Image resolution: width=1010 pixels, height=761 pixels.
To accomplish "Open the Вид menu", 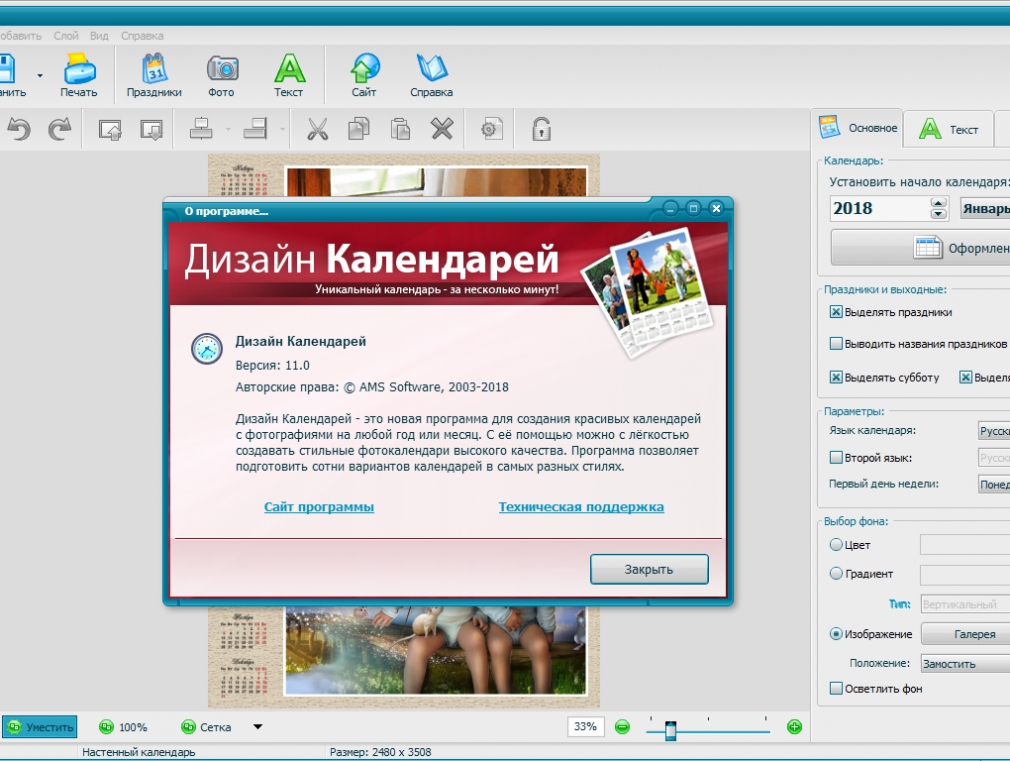I will 99,36.
